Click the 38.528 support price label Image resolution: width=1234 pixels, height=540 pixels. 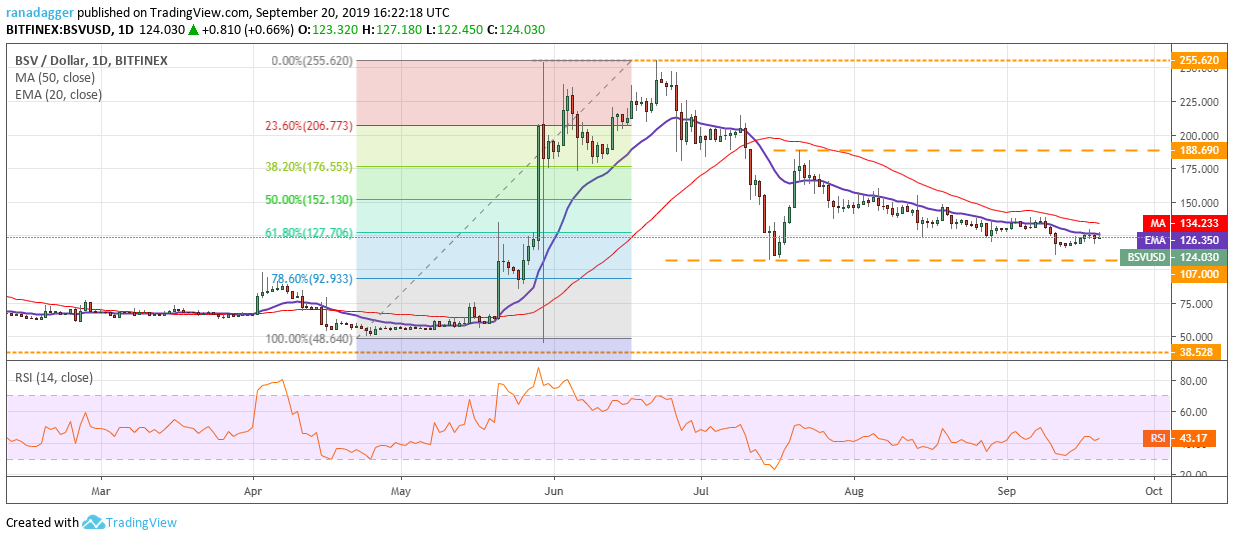(x=1197, y=352)
